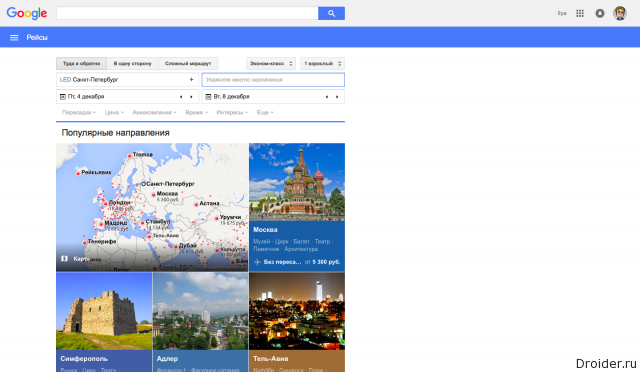Expand the Пересадки filter
This screenshot has width=640, height=372.
tap(79, 112)
